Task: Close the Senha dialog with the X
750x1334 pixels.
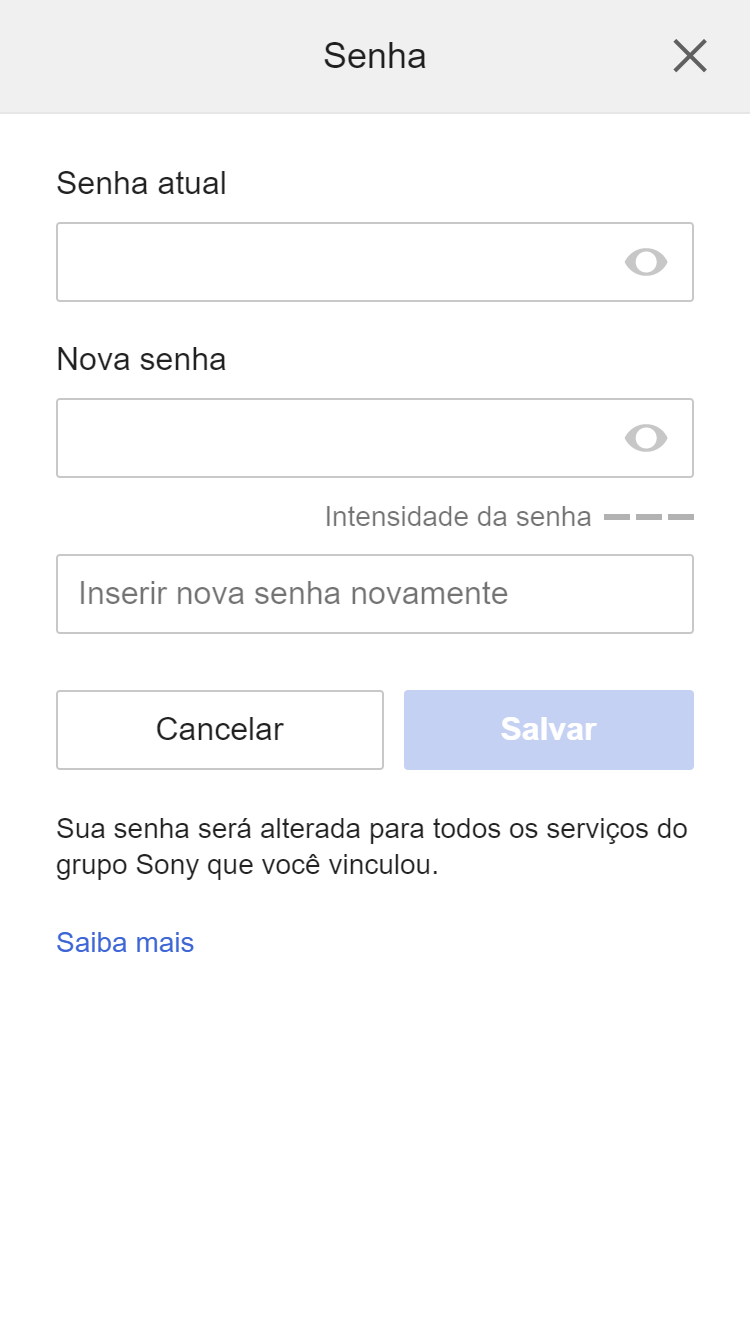Action: tap(690, 56)
